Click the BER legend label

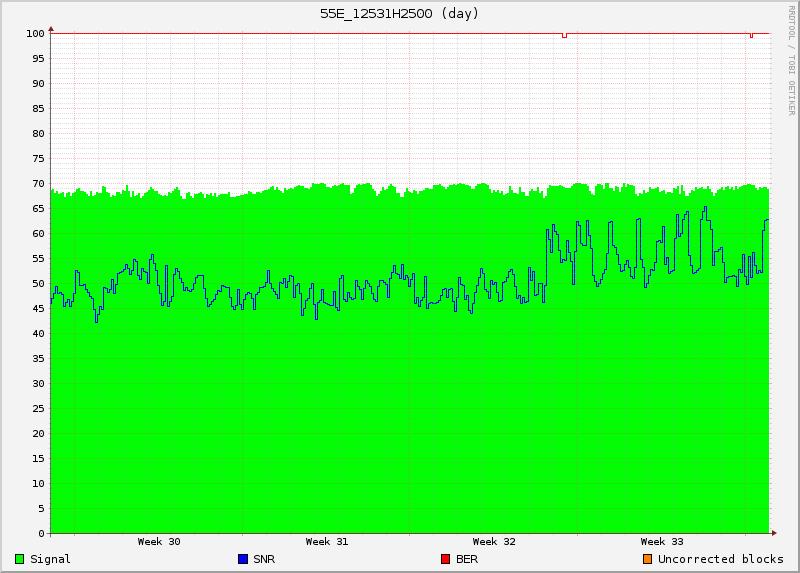467,559
